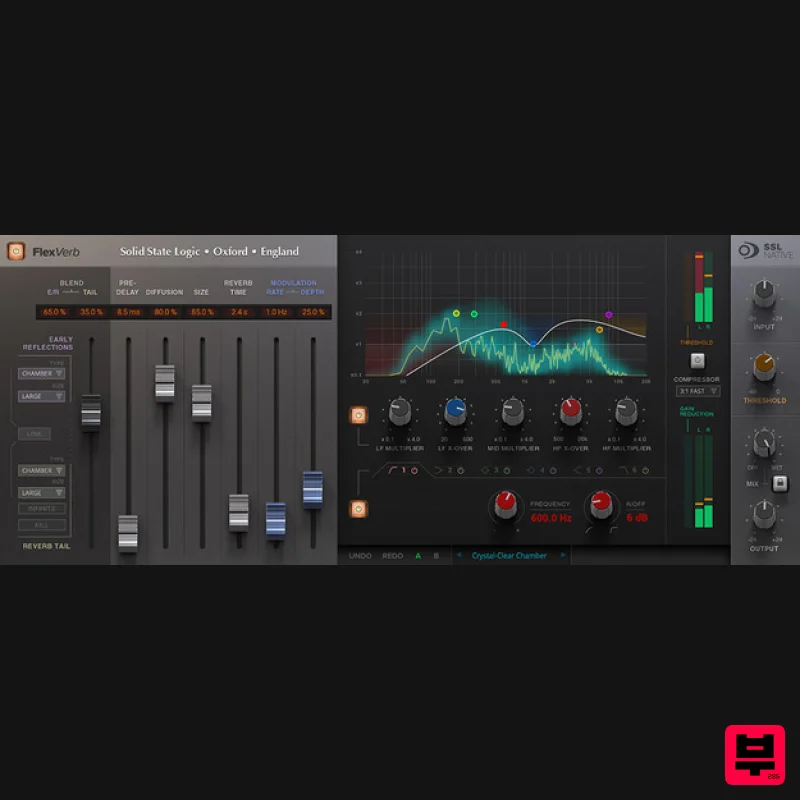Click the power button above the Compressor label
Screen dimensions: 800x800
tap(697, 361)
